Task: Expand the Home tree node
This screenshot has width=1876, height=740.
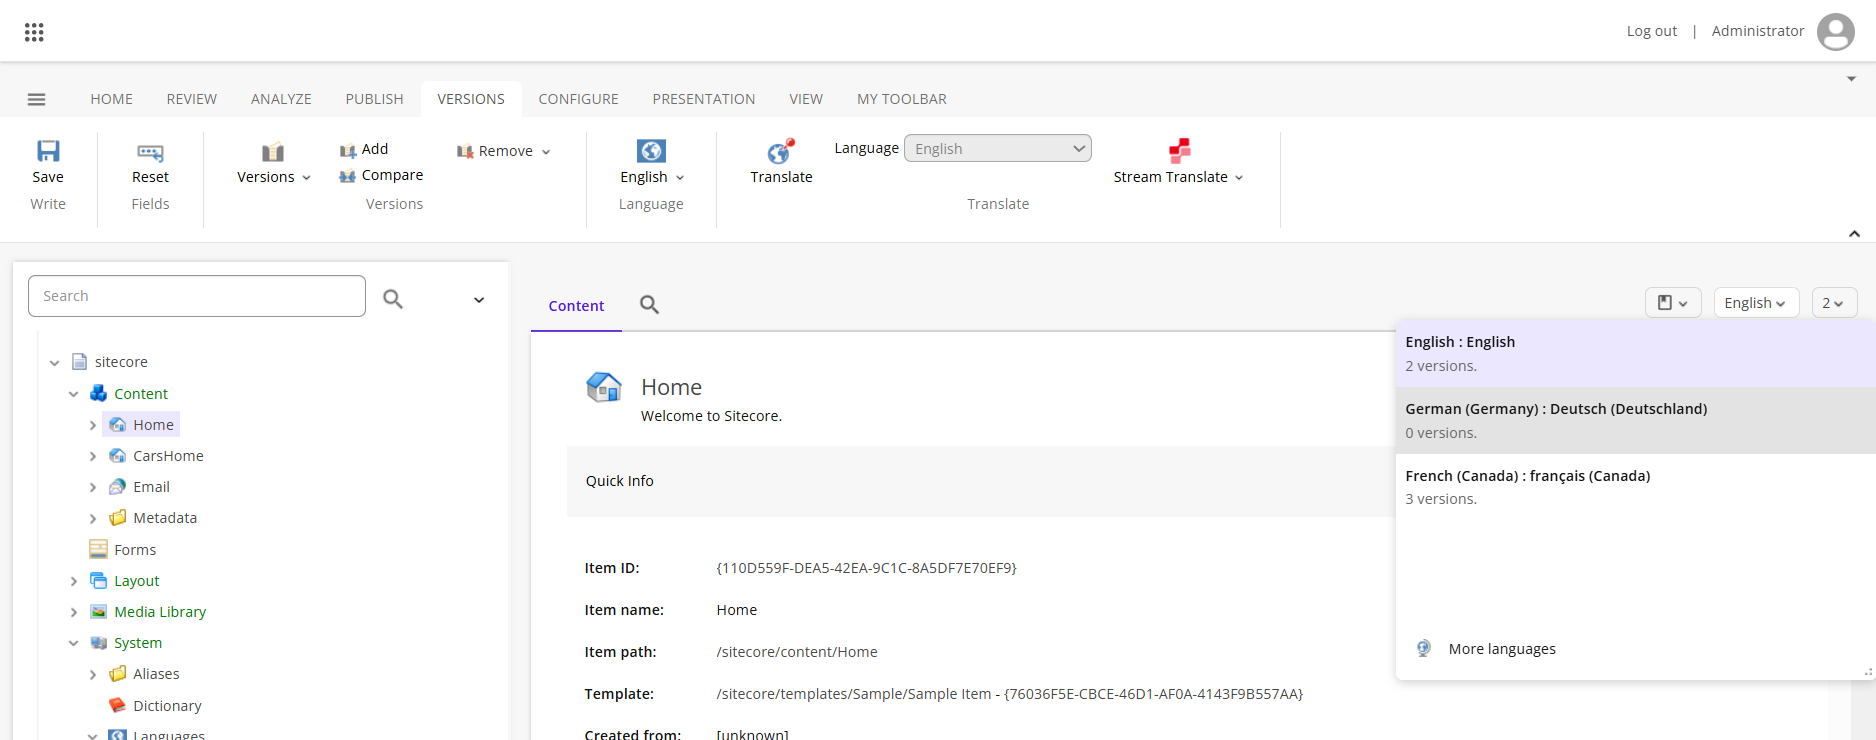Action: tap(93, 425)
